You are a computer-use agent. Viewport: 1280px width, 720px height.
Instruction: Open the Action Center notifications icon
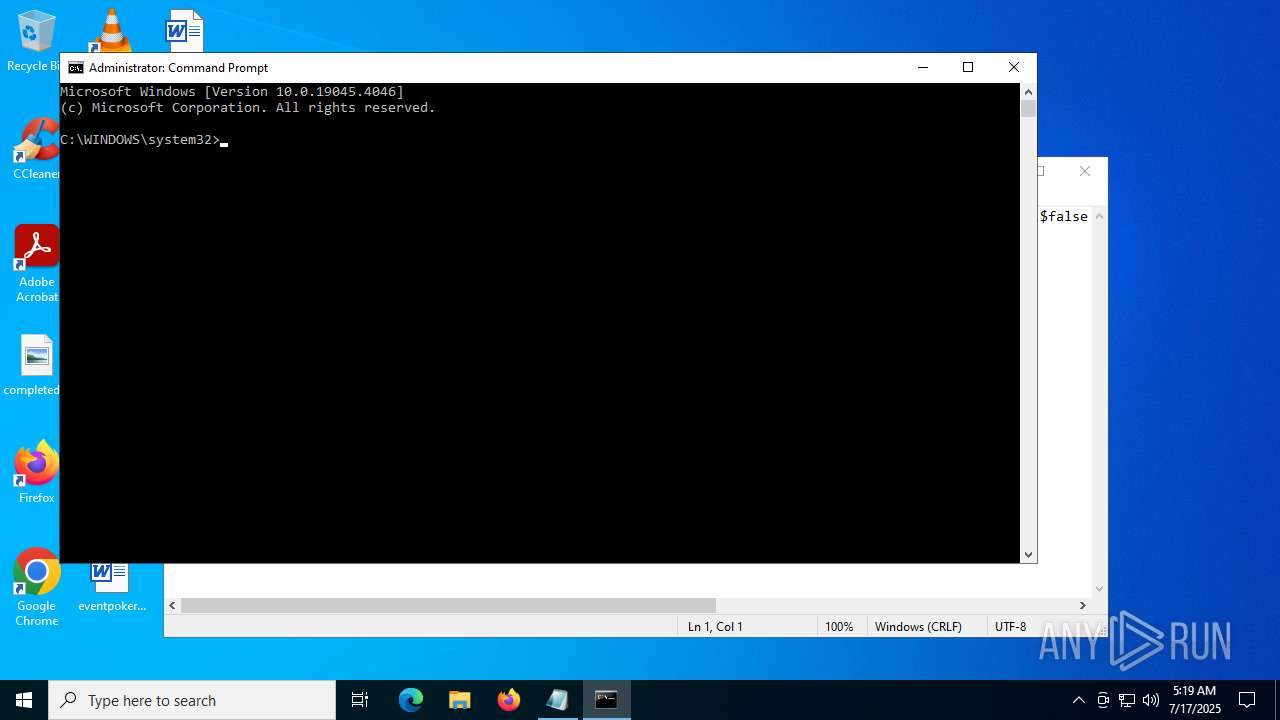1247,700
